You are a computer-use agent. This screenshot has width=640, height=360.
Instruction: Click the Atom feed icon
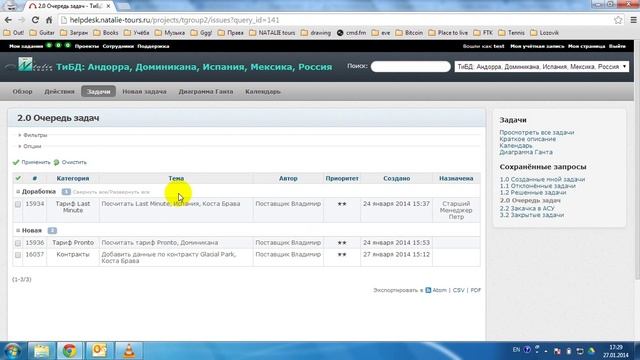428,290
